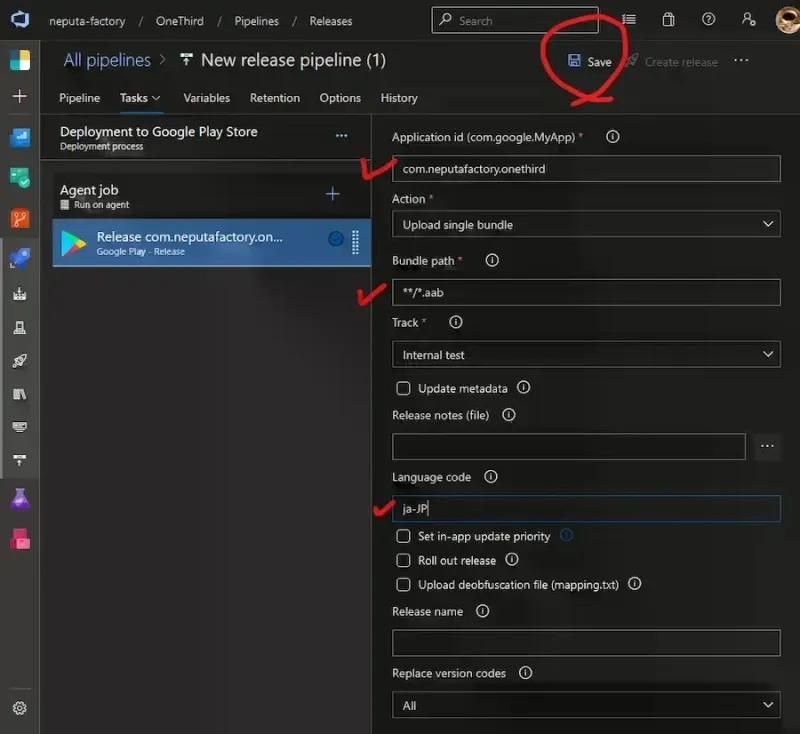Click into the Release name input field

coord(585,642)
